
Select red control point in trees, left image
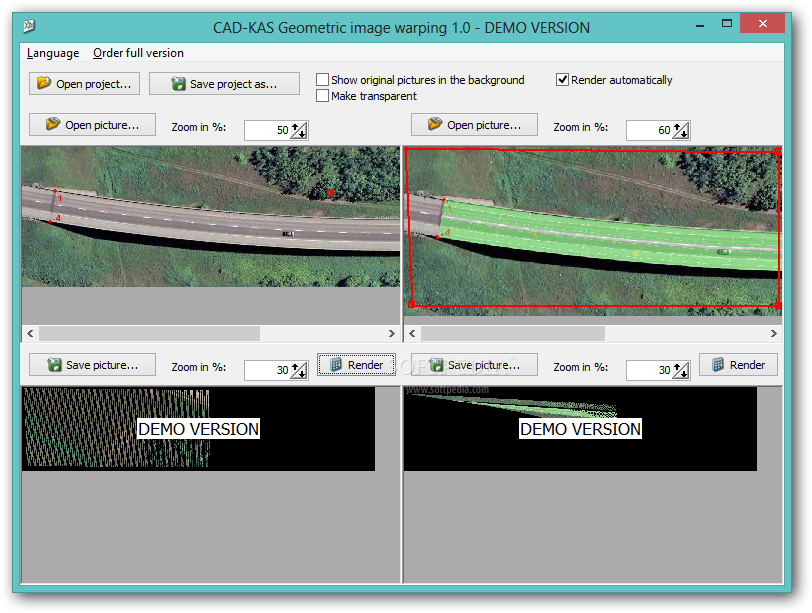(330, 193)
